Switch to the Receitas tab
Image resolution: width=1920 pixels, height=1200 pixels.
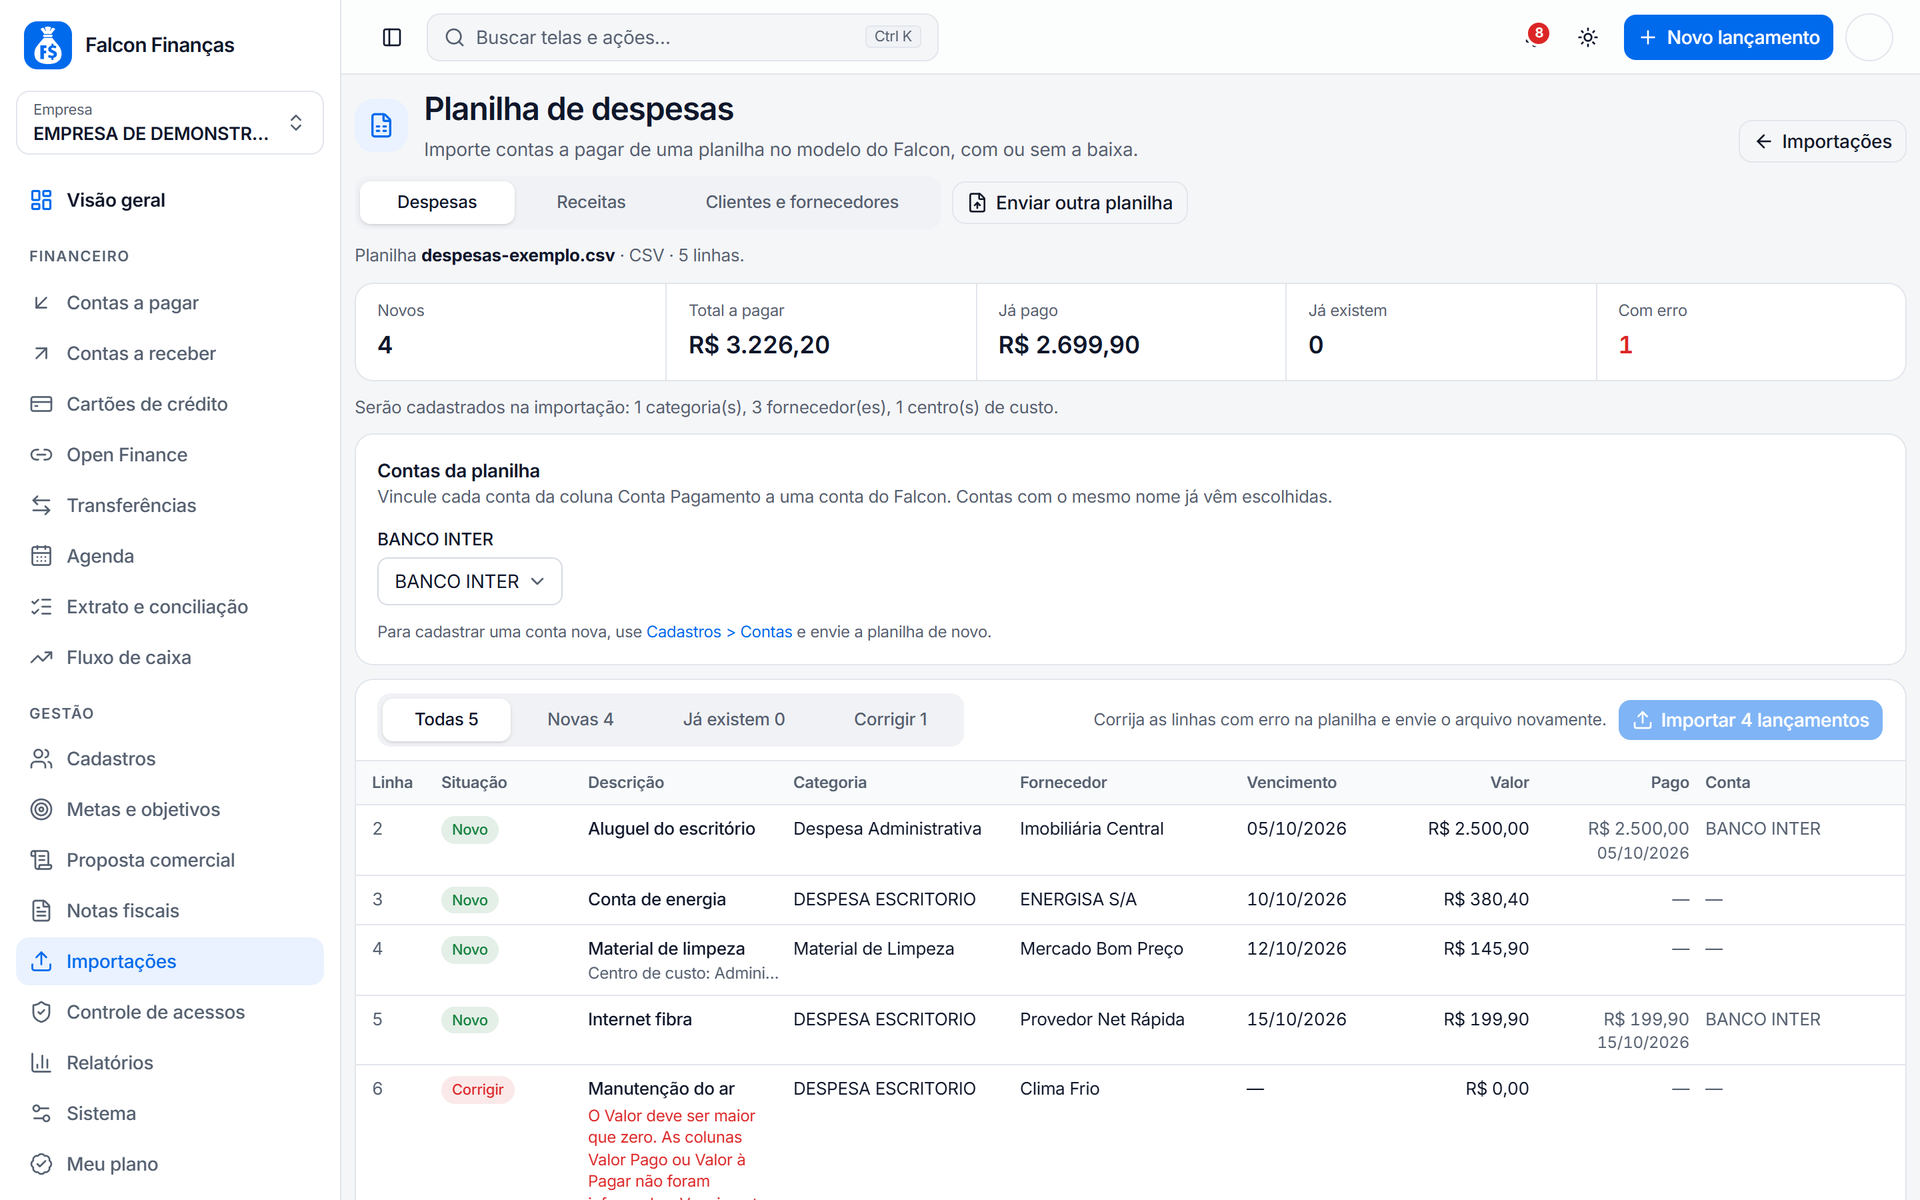pos(591,202)
